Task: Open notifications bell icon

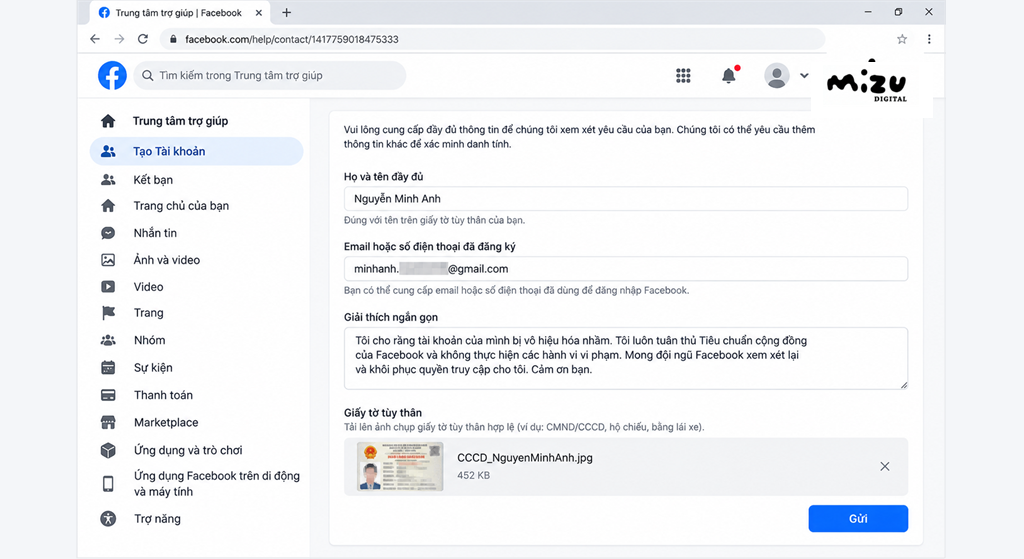Action: coord(729,76)
